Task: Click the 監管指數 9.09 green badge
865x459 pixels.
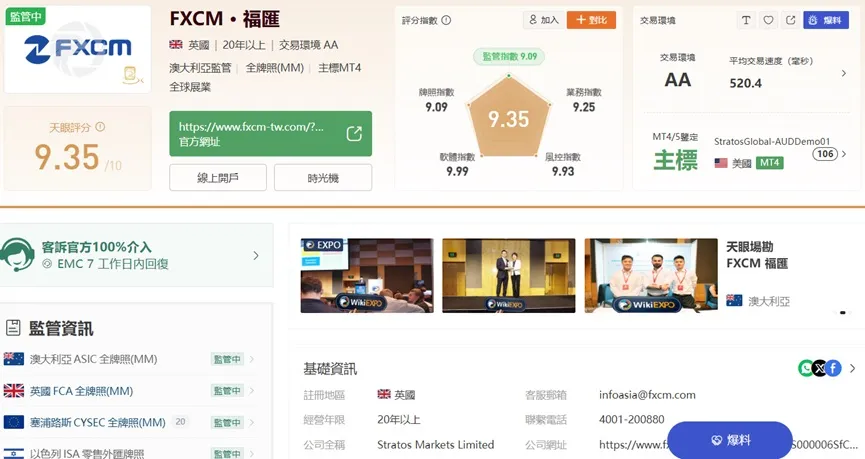Action: [509, 56]
